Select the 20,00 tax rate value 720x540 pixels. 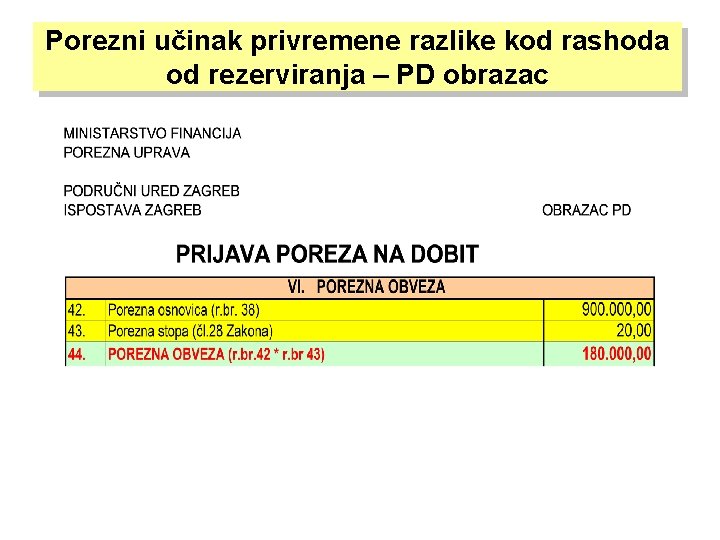tap(599, 331)
